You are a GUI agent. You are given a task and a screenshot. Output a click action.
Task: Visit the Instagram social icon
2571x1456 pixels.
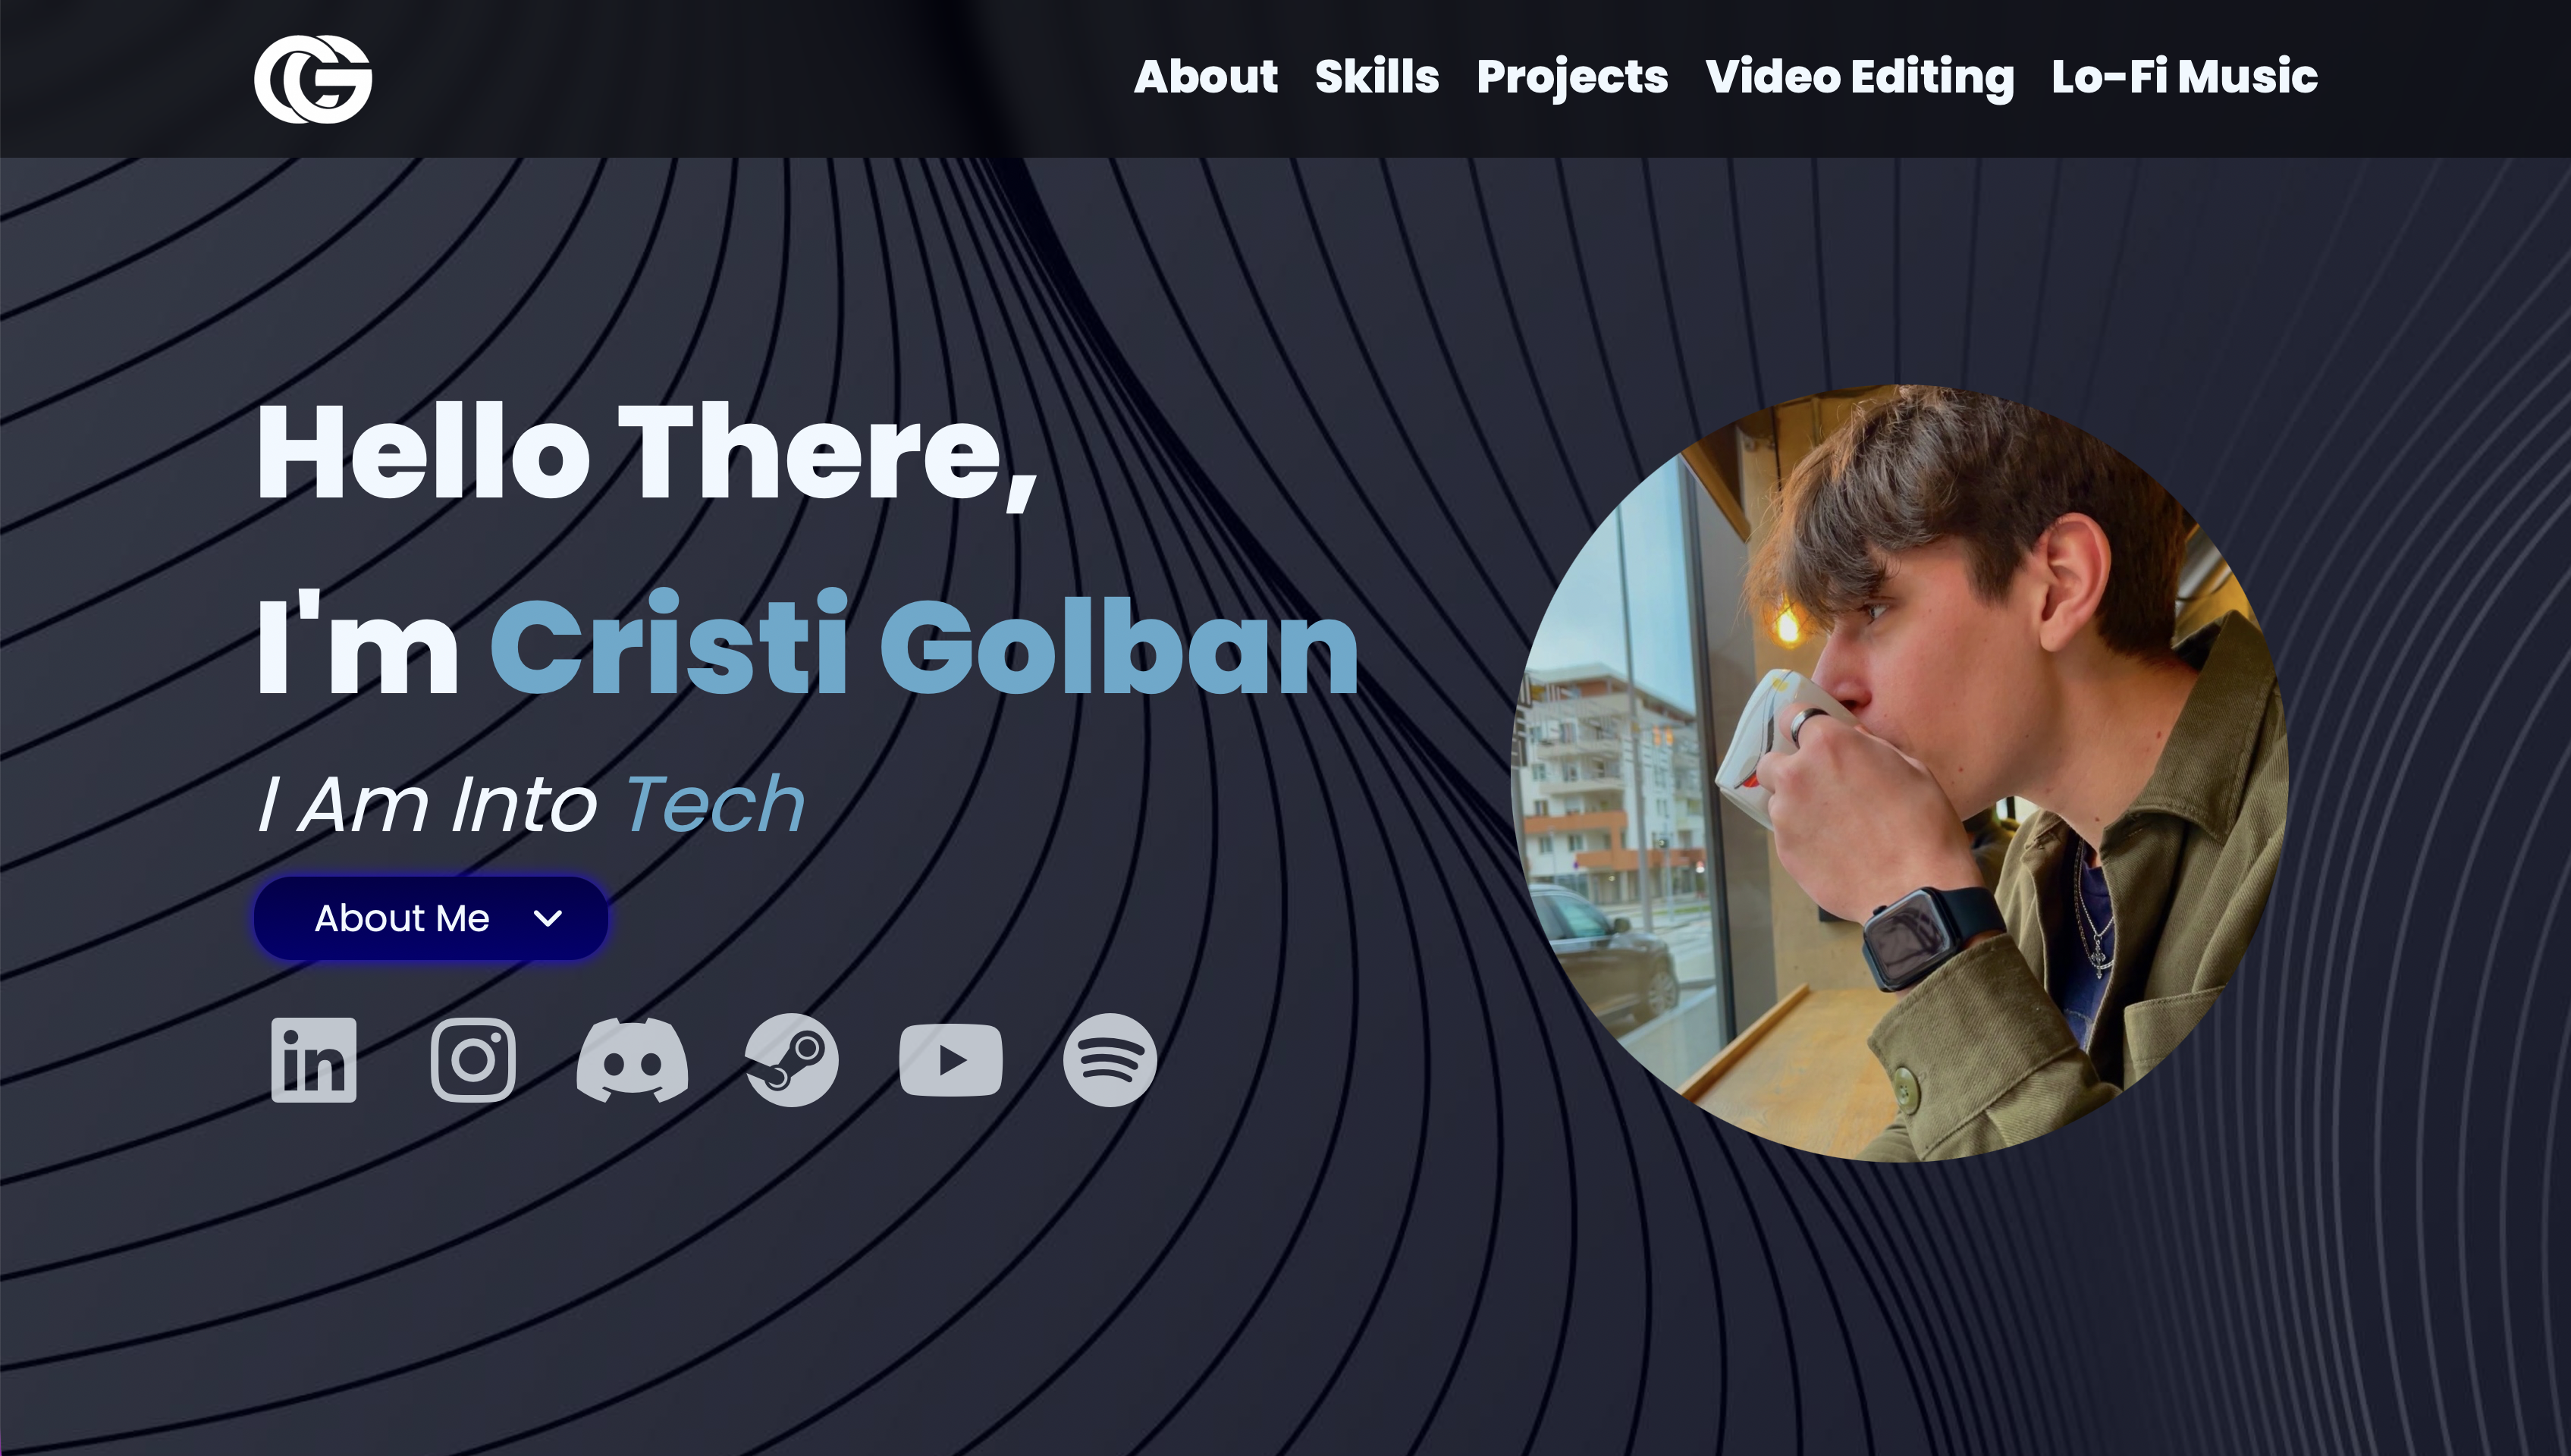473,1060
